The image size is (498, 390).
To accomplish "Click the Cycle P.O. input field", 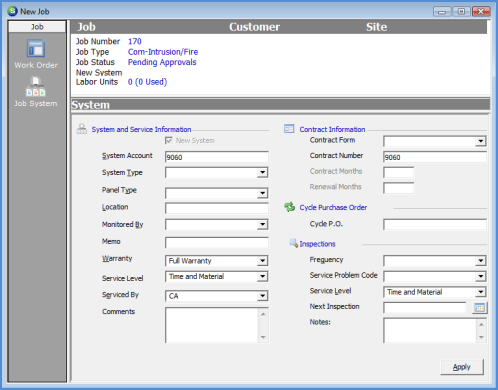I will [435, 224].
